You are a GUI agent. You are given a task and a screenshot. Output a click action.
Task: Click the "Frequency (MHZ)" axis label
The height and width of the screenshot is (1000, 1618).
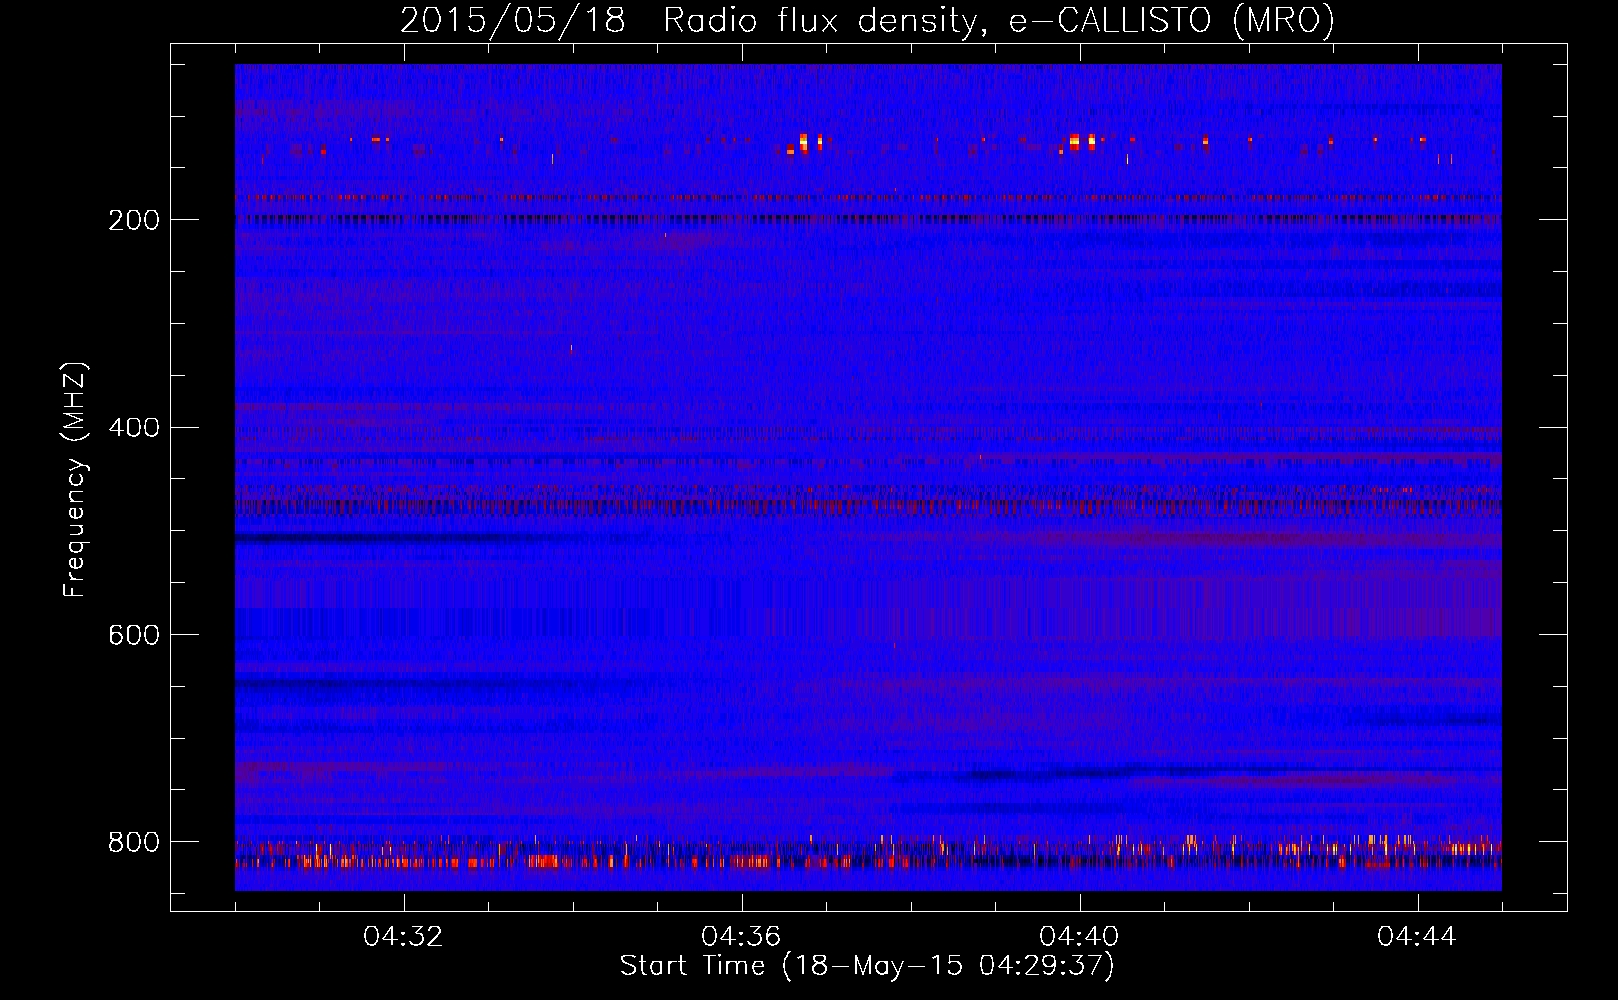coord(75,479)
